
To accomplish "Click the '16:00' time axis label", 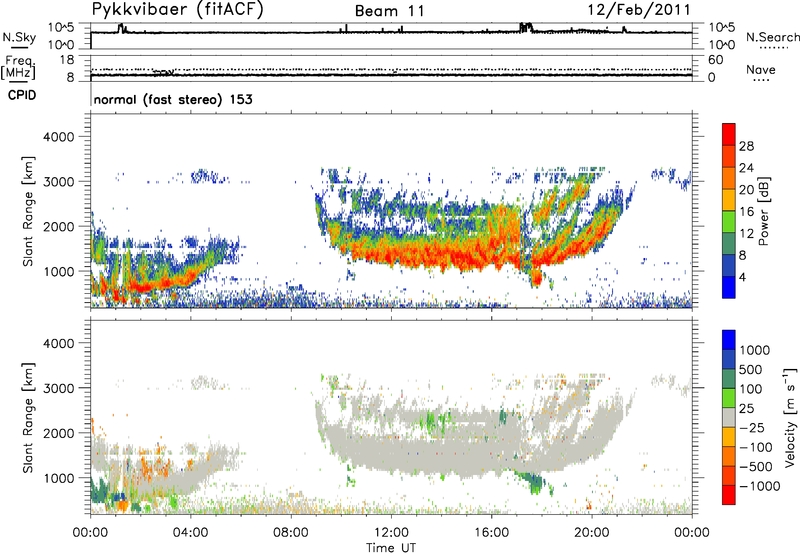I will tap(491, 533).
